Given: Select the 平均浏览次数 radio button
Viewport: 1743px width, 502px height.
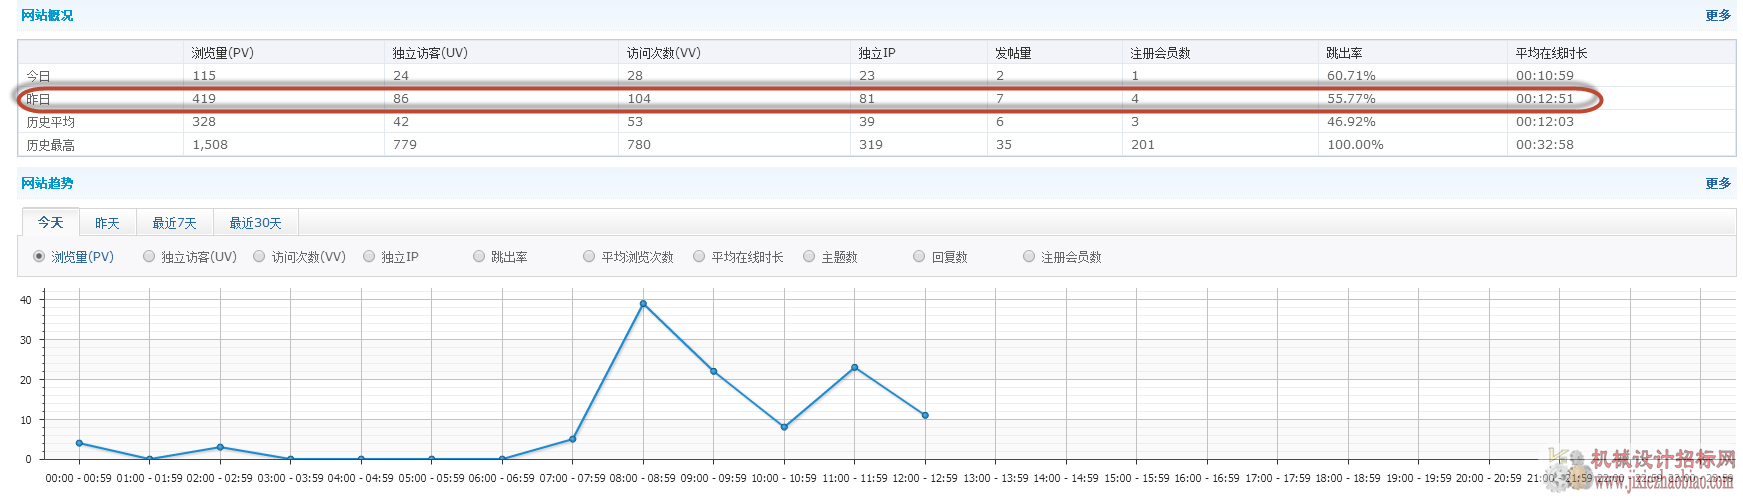Looking at the screenshot, I should click(589, 257).
